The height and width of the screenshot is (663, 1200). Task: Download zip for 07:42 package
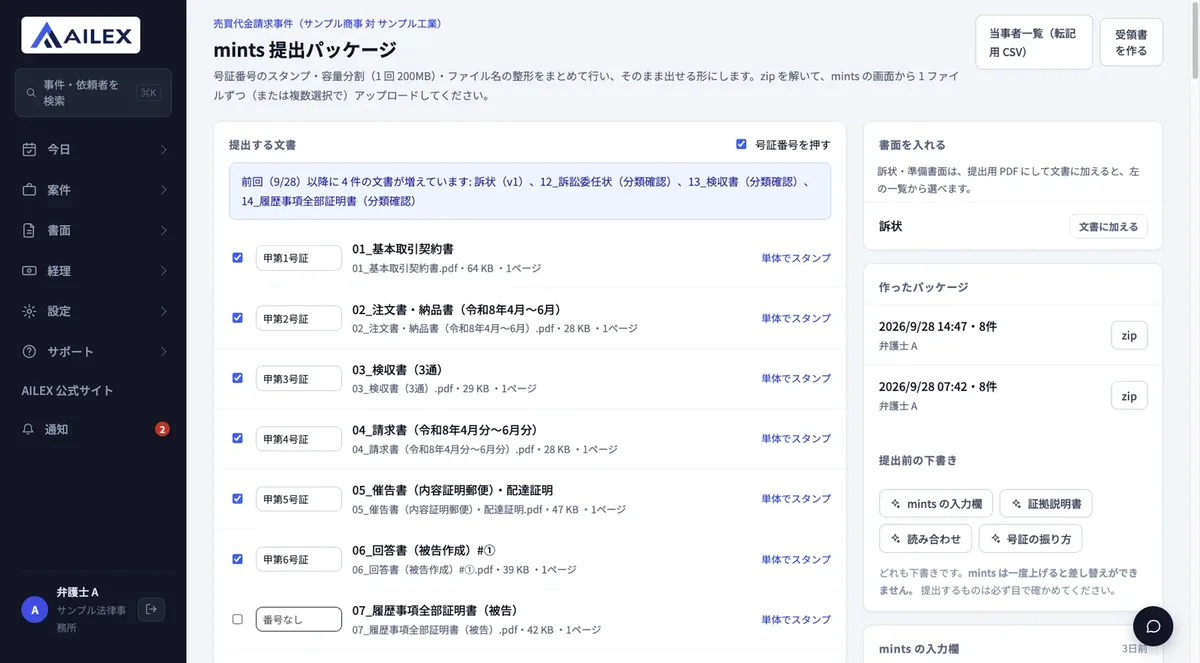[1129, 396]
